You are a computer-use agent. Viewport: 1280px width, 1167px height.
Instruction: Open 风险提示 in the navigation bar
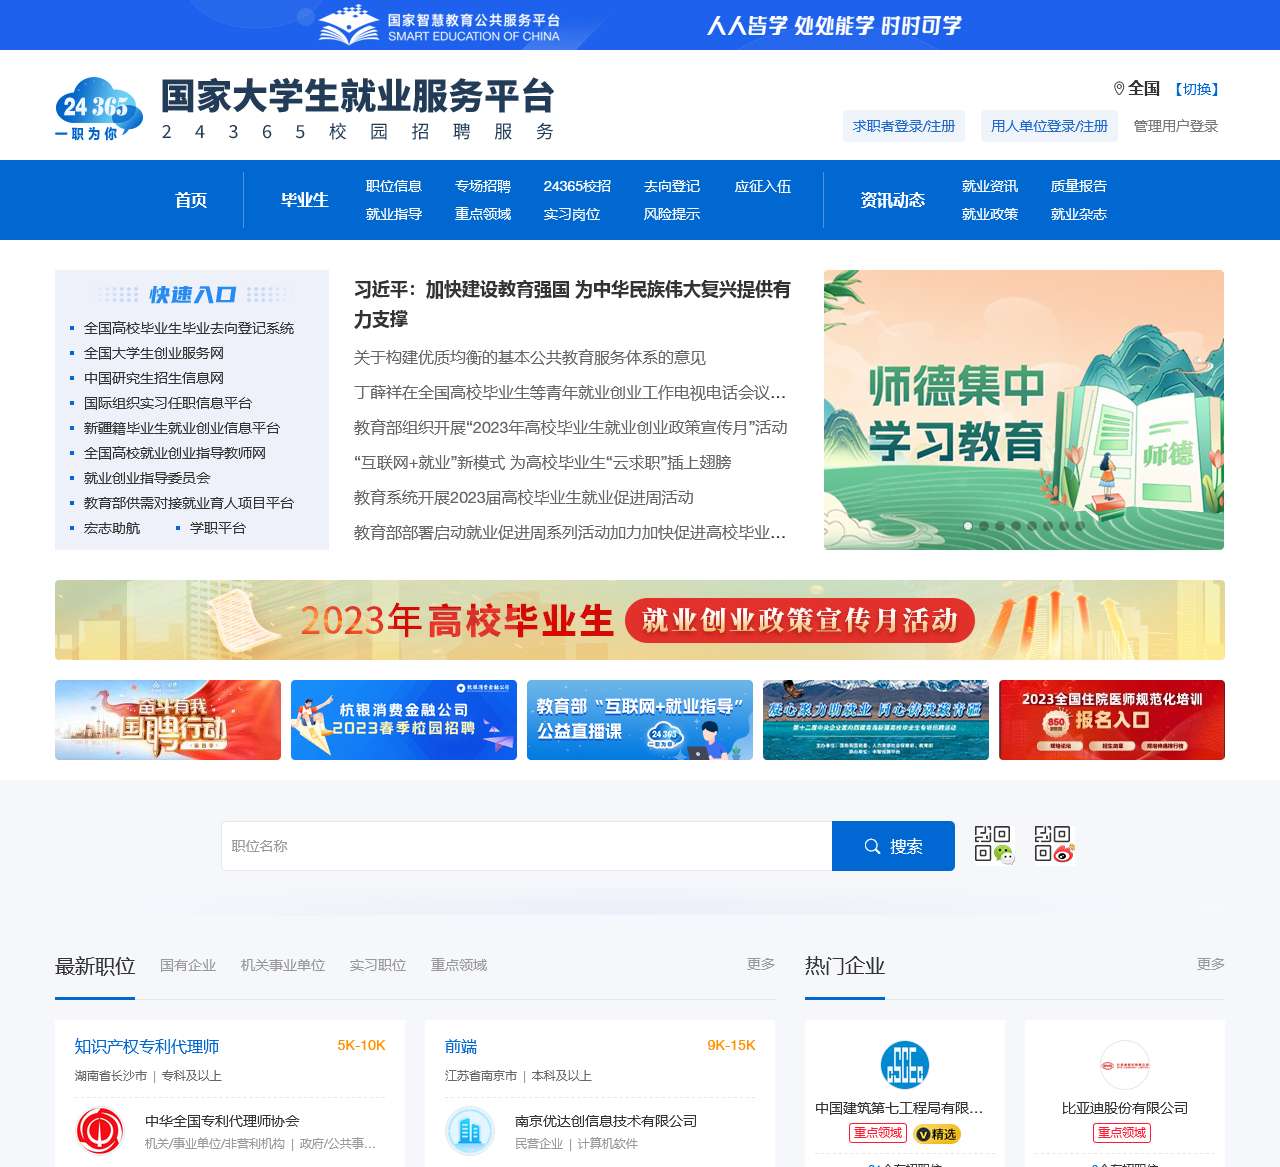[x=672, y=214]
